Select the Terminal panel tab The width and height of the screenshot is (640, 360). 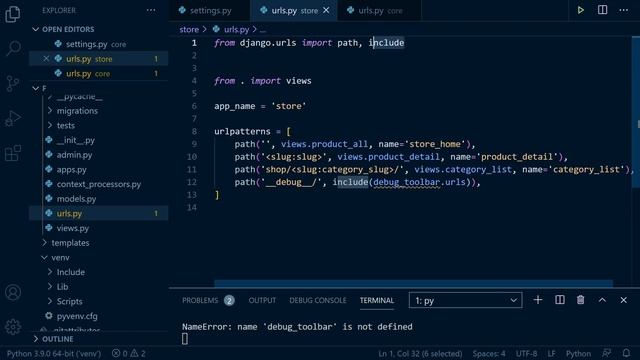coord(377,300)
